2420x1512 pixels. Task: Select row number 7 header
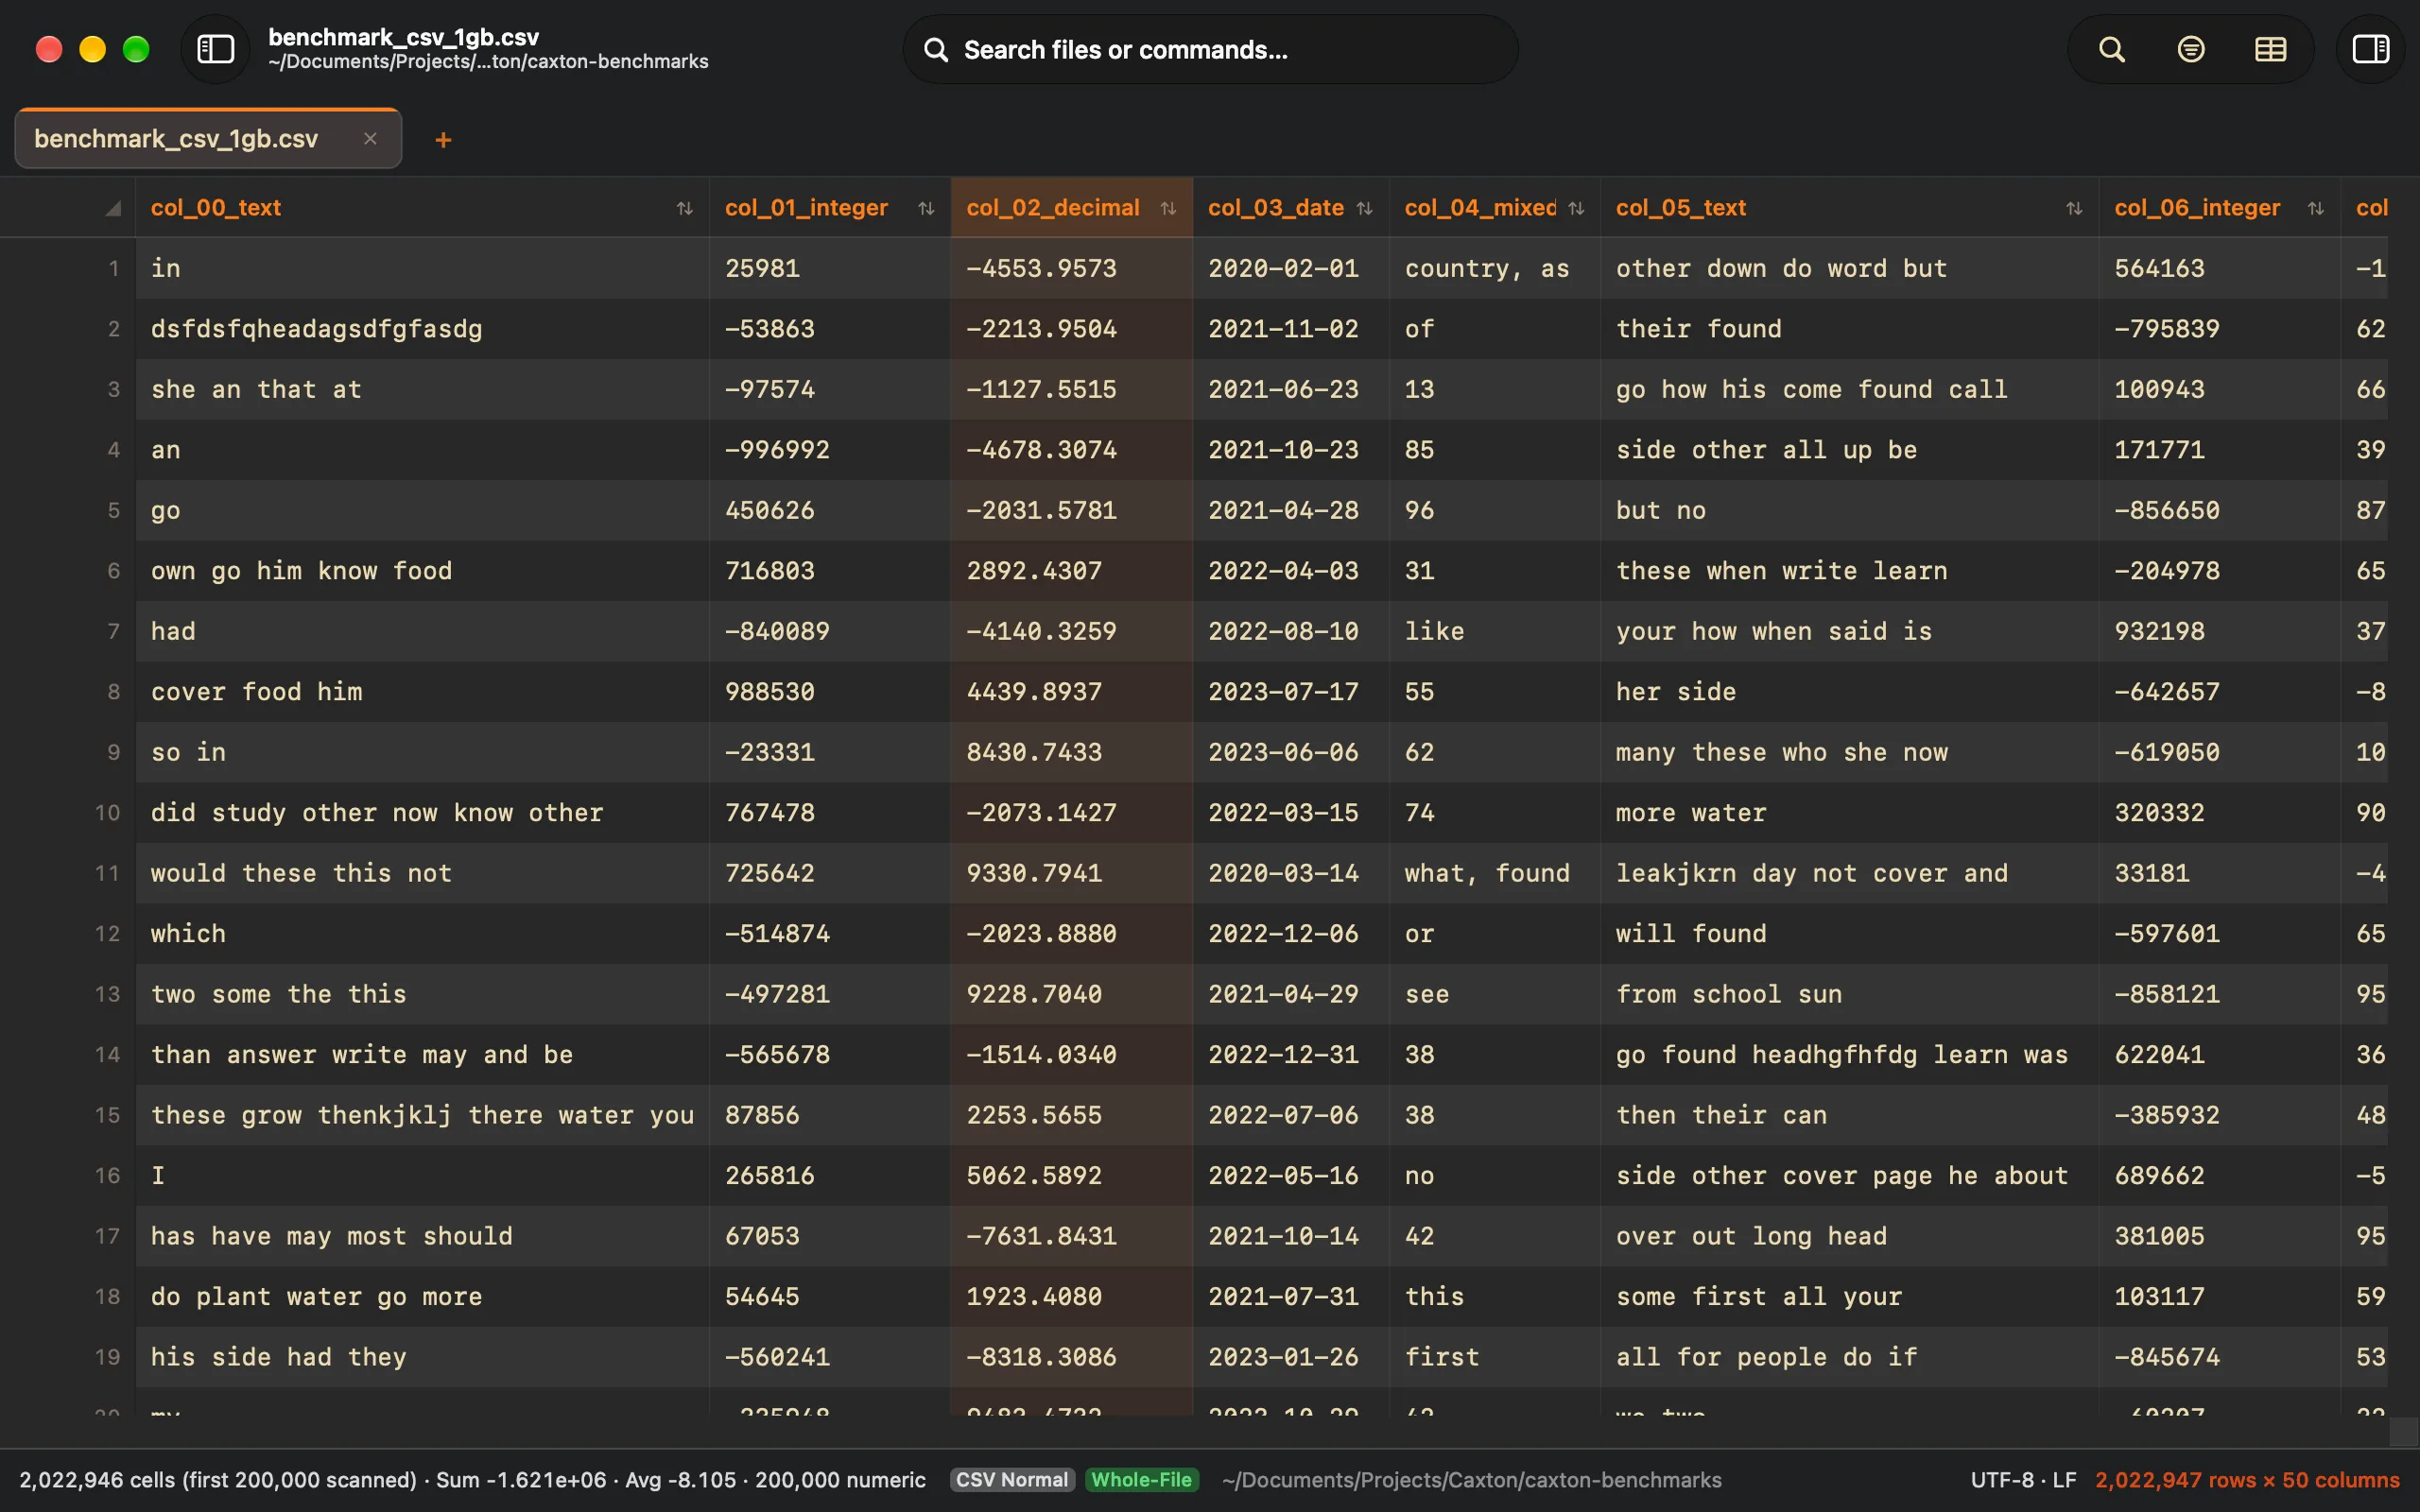[68, 631]
